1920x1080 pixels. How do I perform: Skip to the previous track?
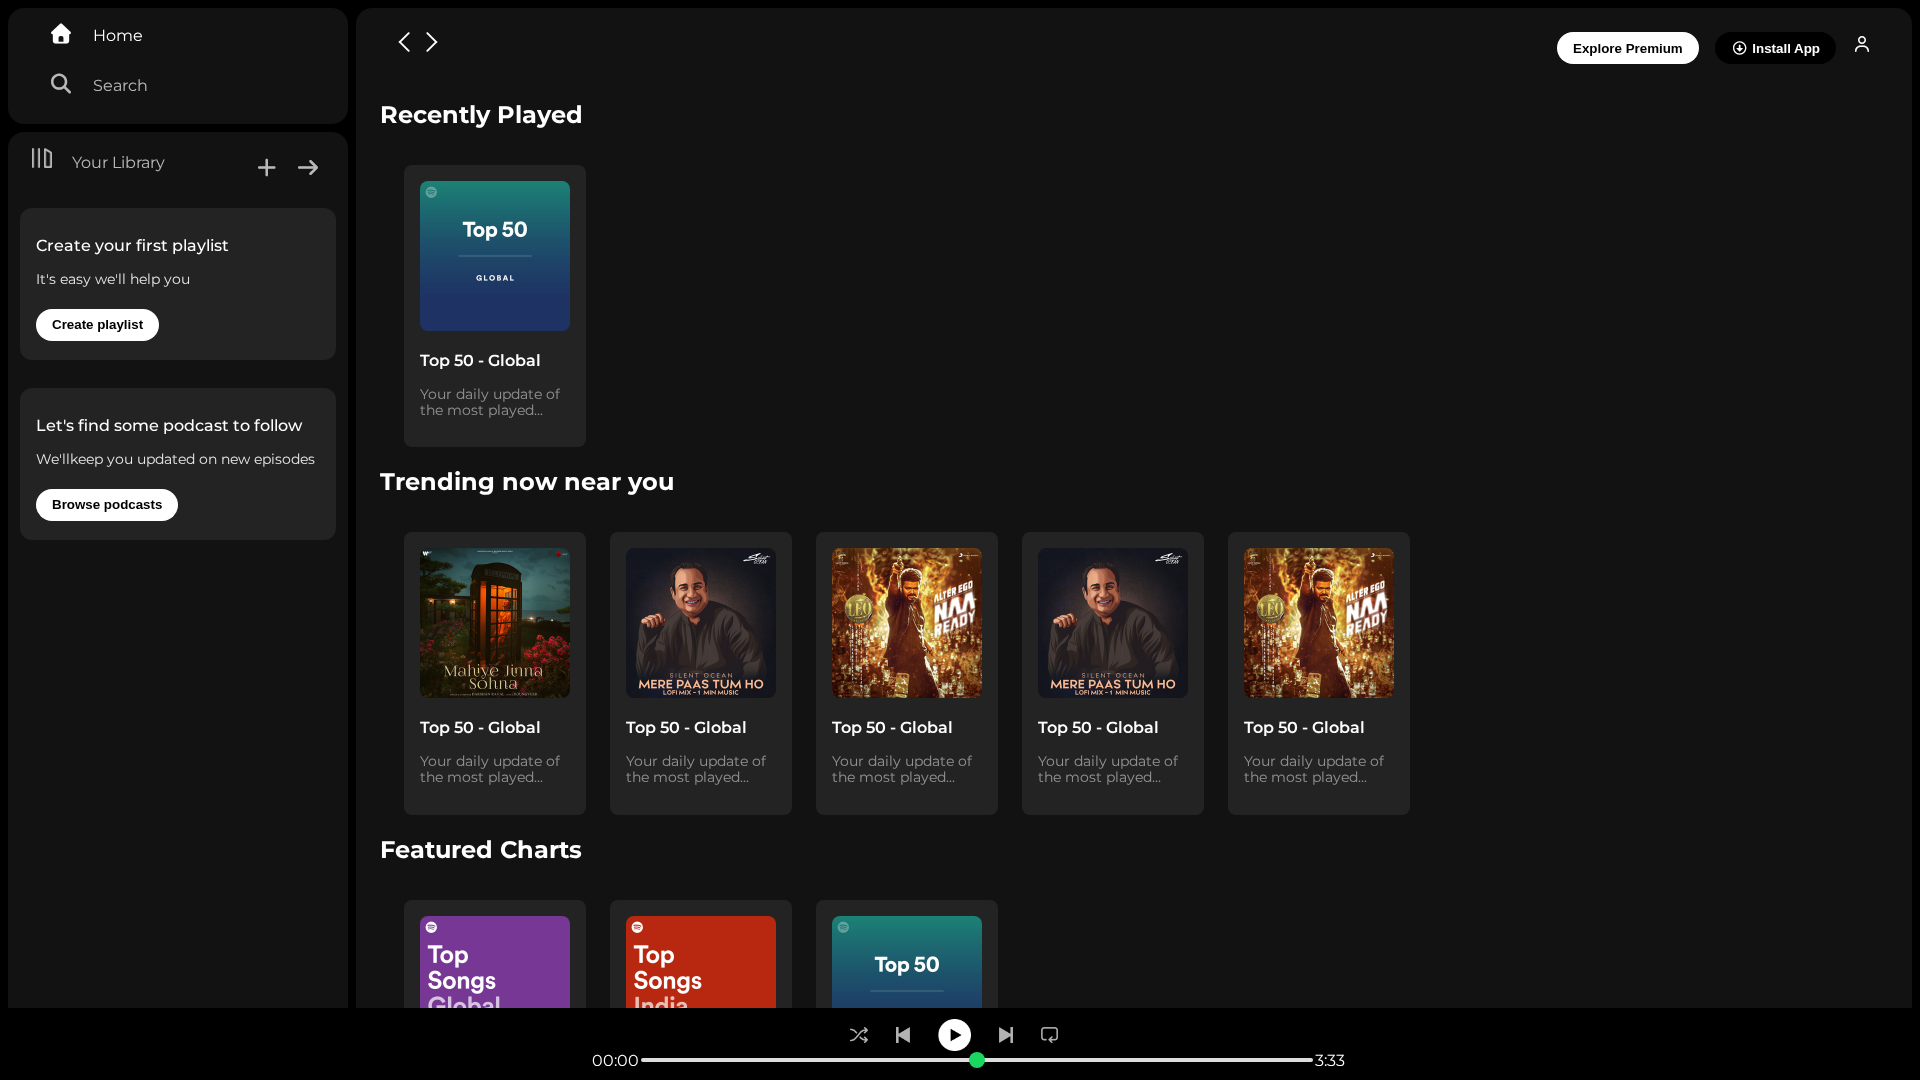[x=903, y=1035]
